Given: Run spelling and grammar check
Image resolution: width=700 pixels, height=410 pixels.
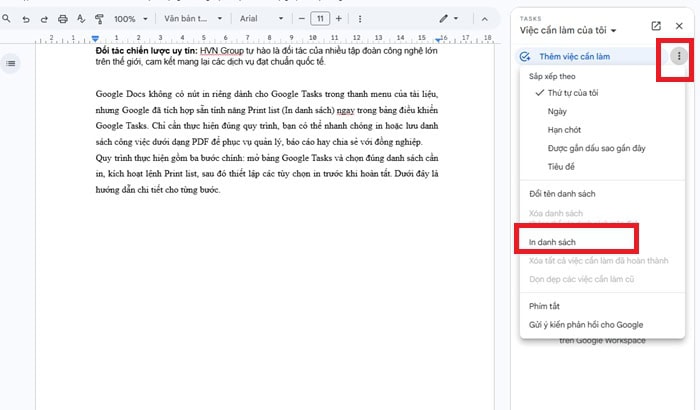Looking at the screenshot, I should coord(81,18).
